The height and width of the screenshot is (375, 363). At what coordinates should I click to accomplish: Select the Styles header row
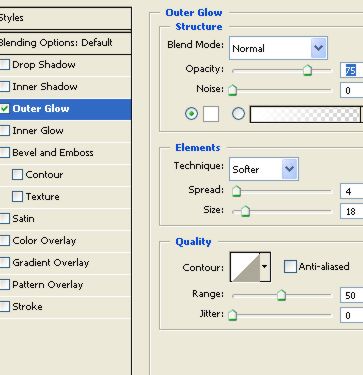point(65,18)
